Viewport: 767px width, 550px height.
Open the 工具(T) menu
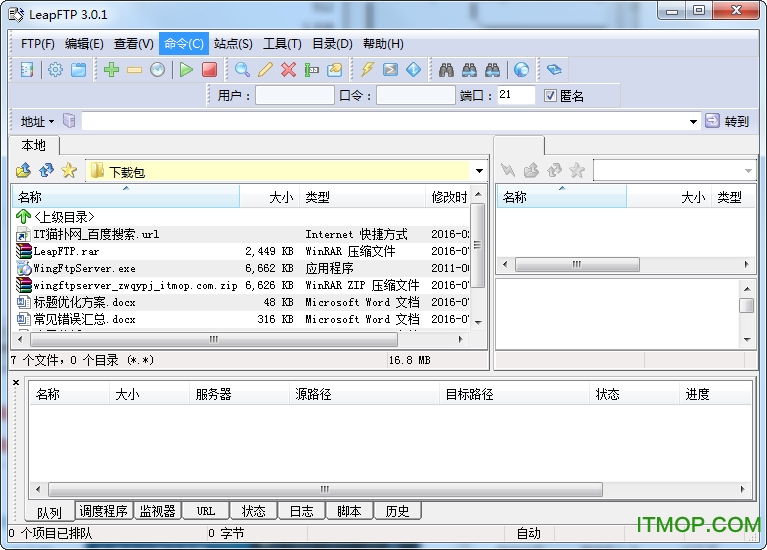tap(282, 44)
